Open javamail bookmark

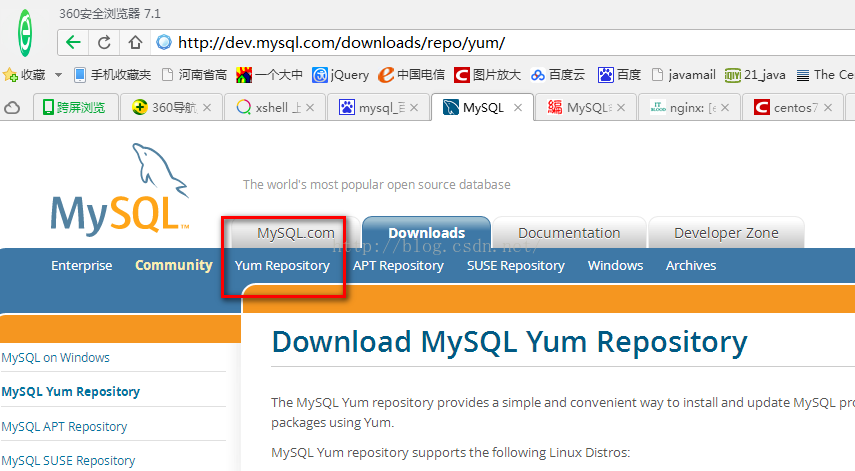coord(684,75)
